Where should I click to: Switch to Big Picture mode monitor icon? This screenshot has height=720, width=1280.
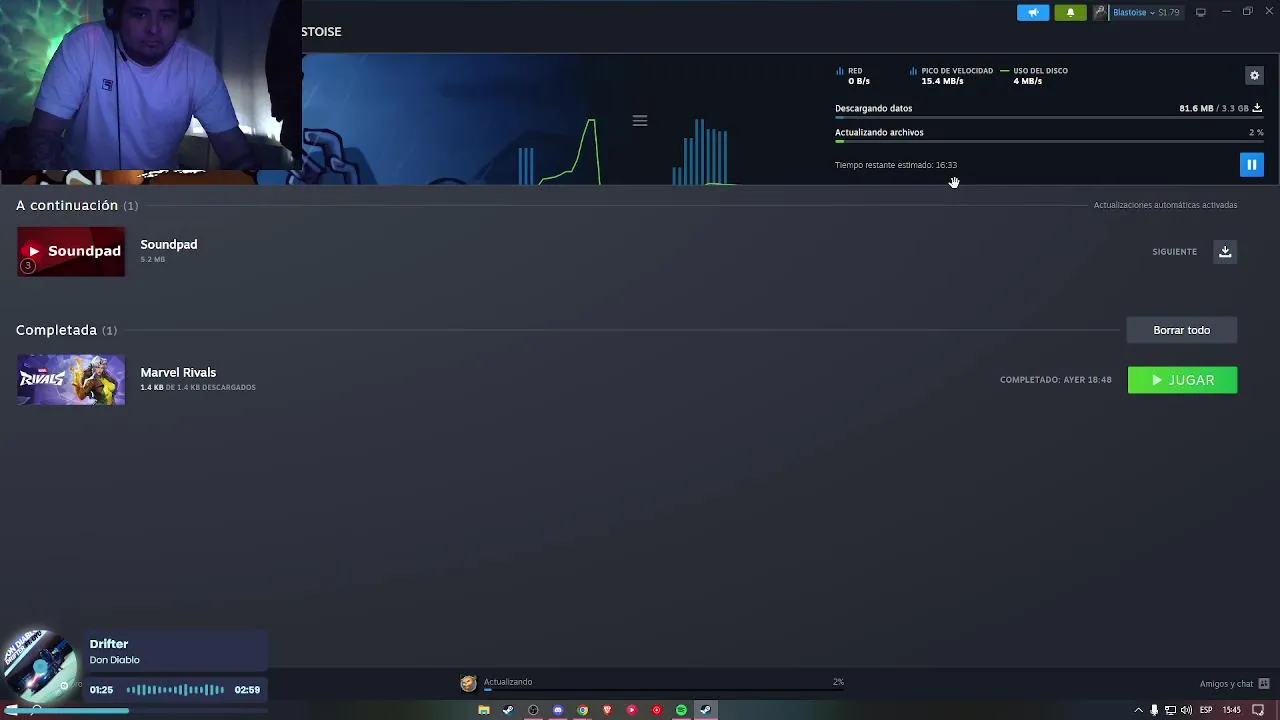pos(1201,12)
